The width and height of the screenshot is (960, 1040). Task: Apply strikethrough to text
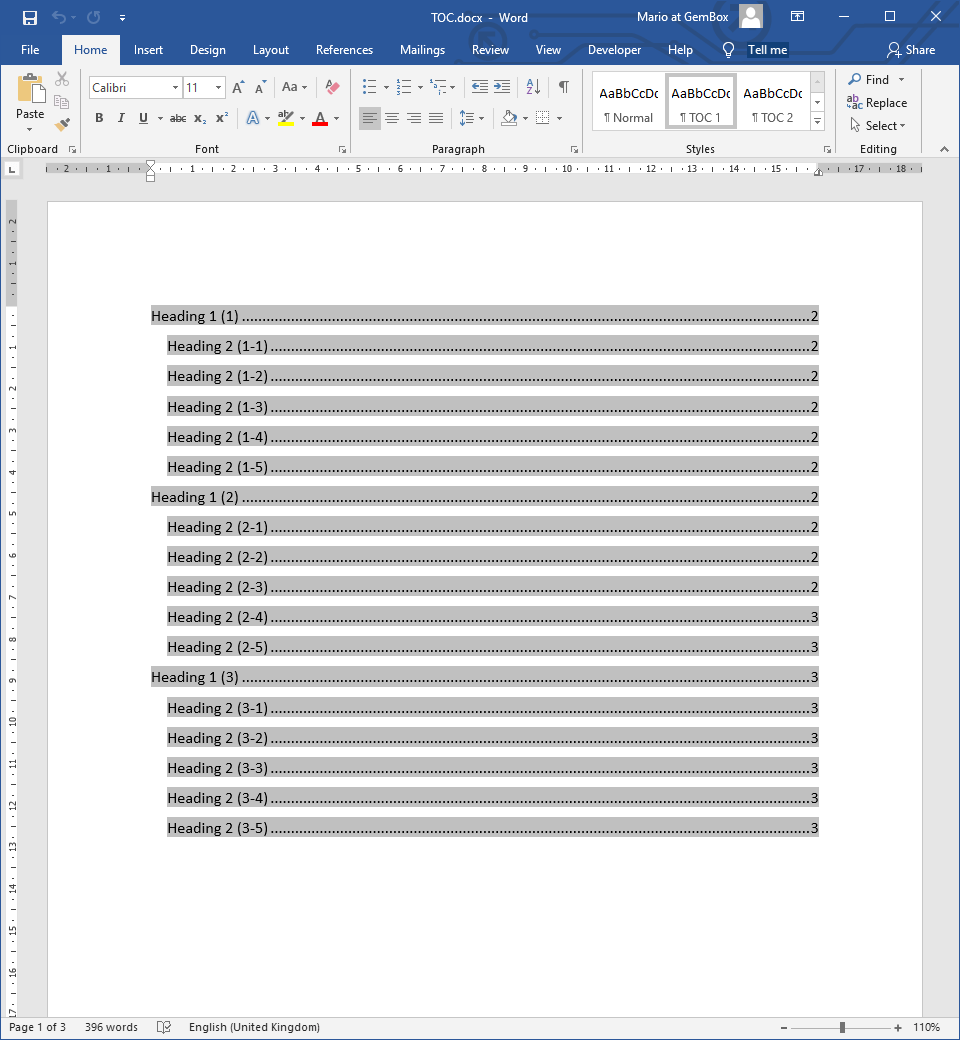(177, 118)
